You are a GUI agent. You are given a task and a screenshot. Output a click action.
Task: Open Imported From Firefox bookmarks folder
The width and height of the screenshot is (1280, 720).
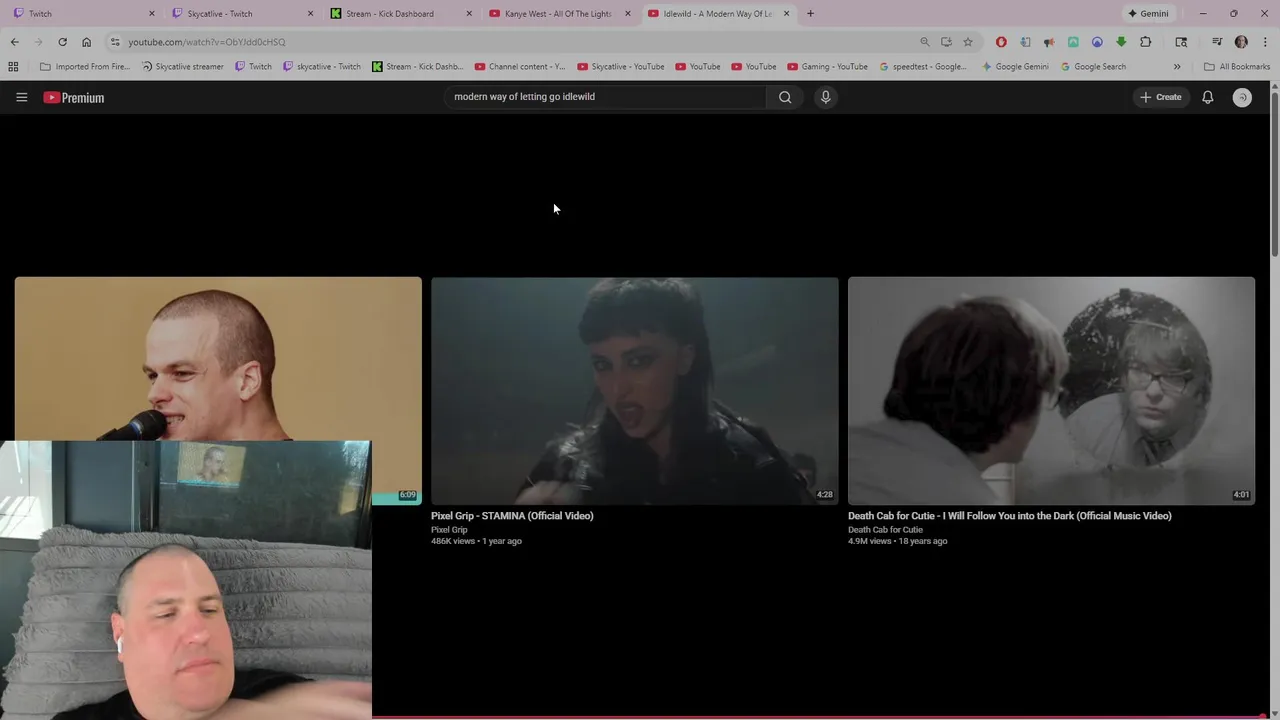coord(84,67)
